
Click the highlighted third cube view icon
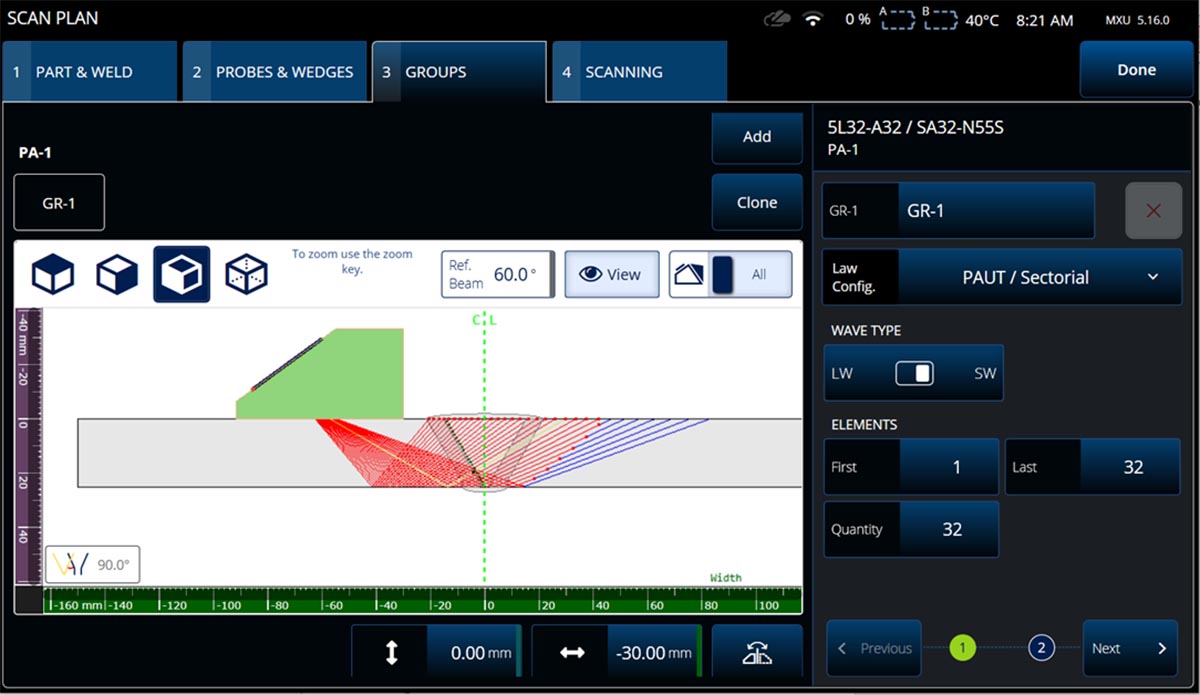(181, 274)
